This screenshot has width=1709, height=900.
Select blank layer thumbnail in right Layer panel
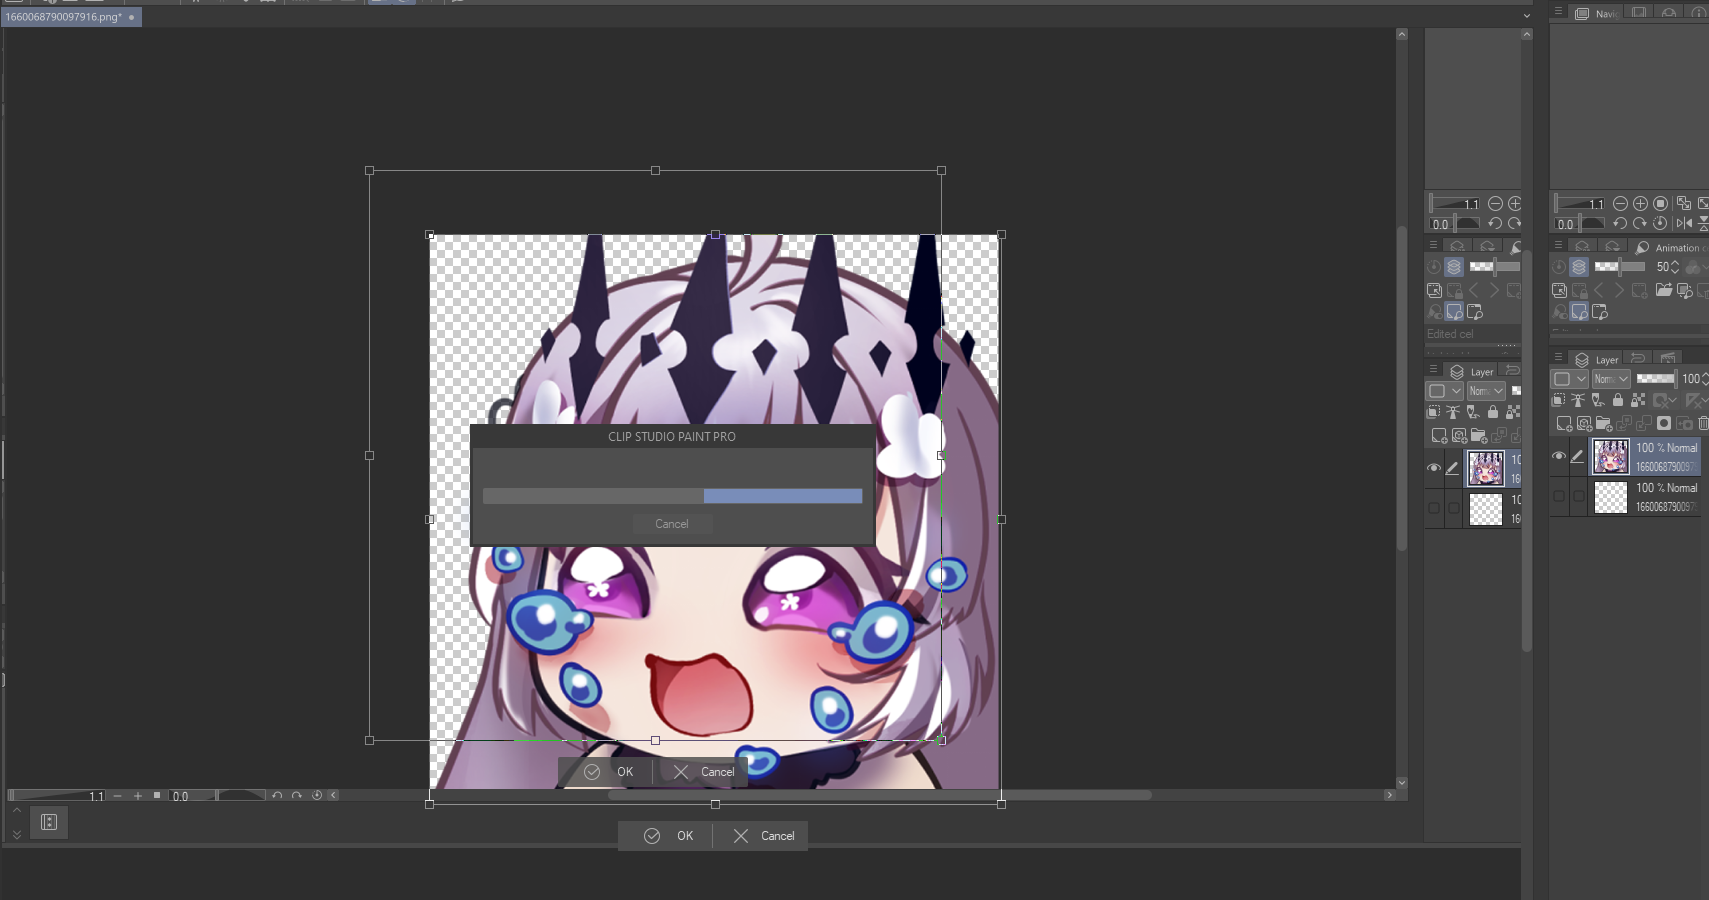(1610, 497)
